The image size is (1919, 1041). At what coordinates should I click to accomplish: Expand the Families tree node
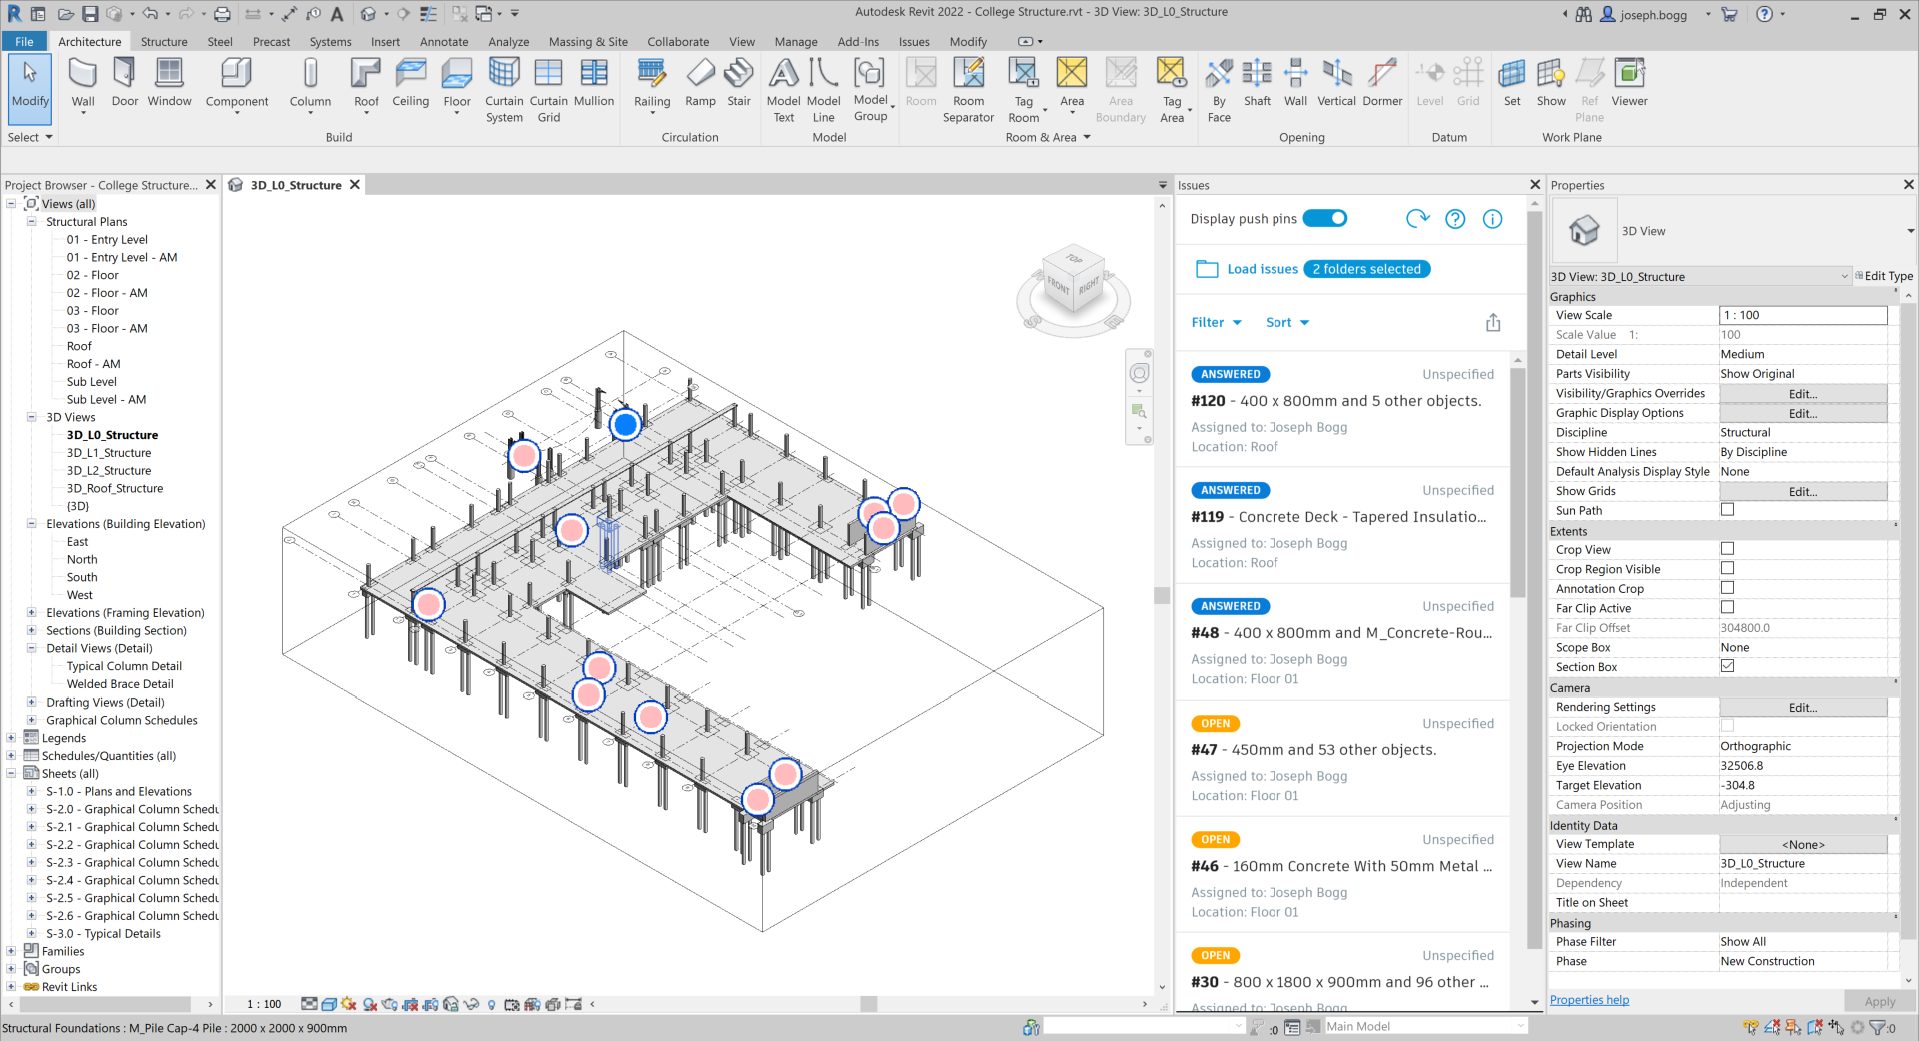click(11, 951)
